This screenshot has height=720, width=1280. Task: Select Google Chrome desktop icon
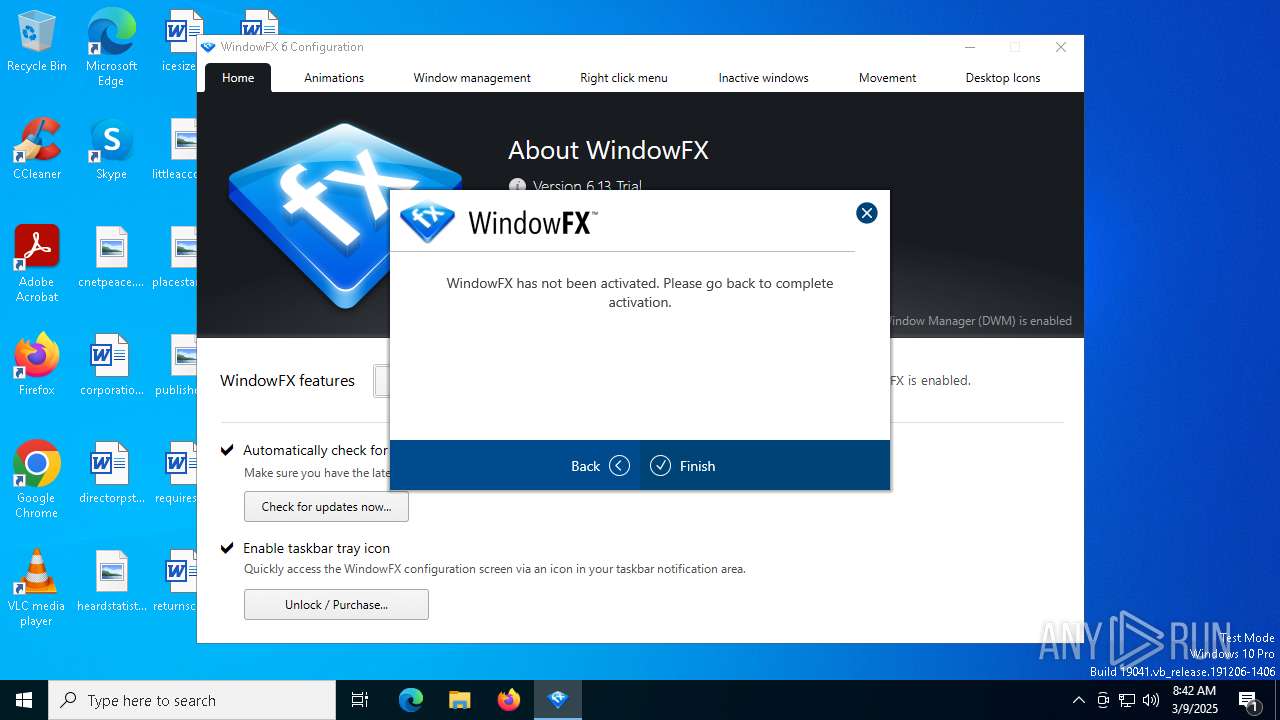(37, 480)
